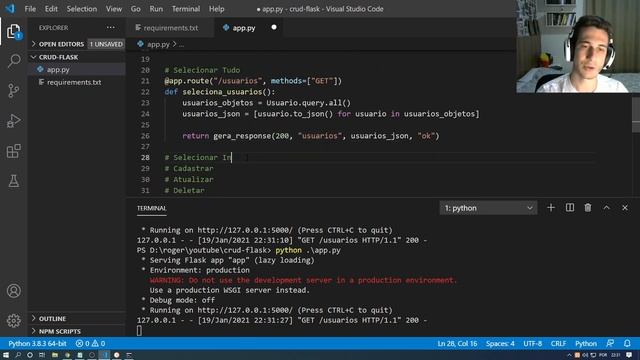Click the '# Deletar' comment on line 31

[x=184, y=191]
